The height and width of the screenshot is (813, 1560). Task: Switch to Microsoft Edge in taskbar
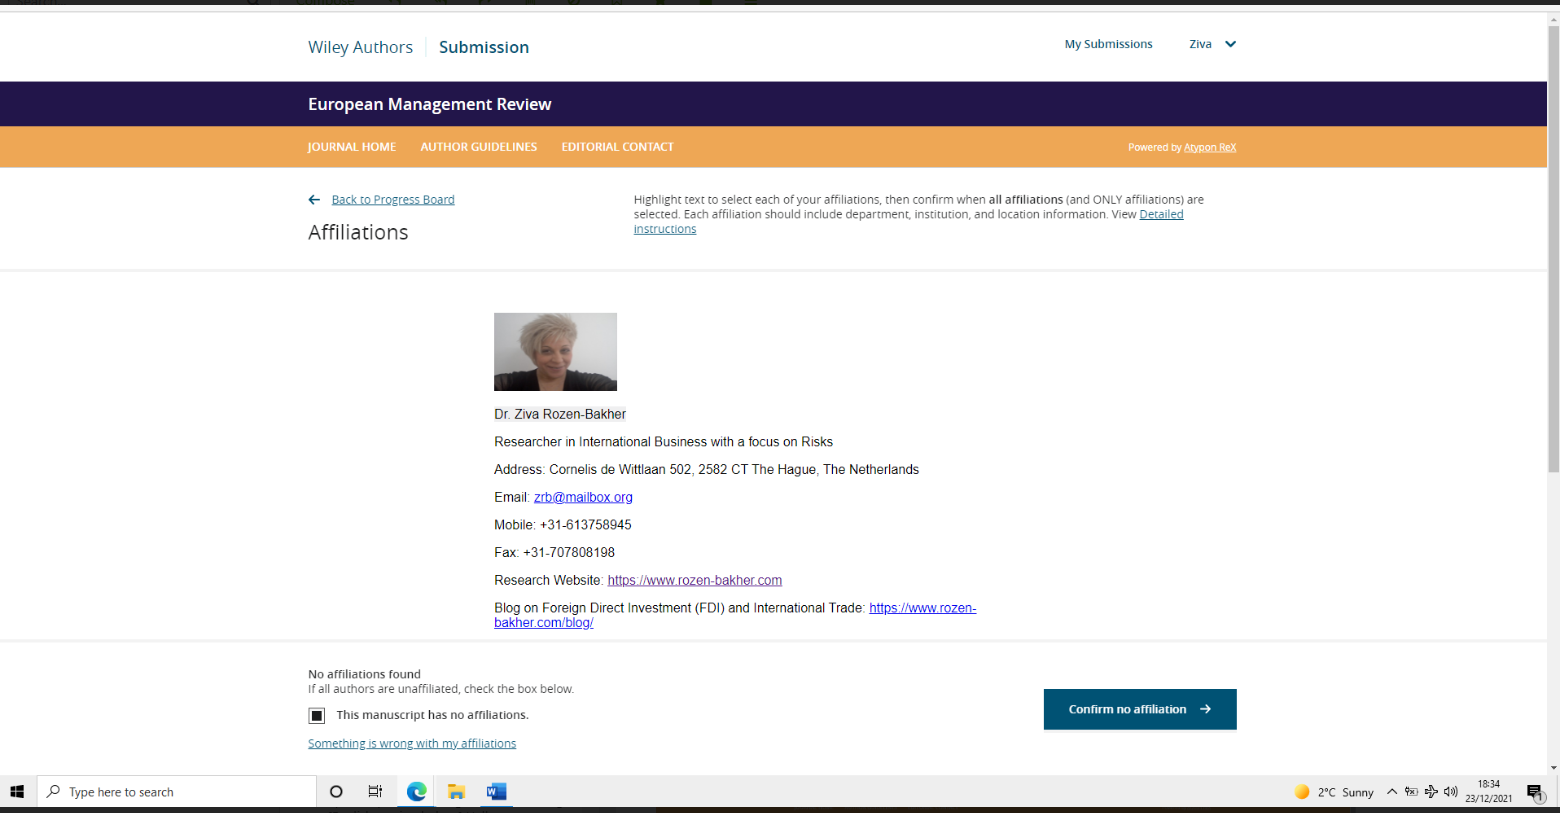pyautogui.click(x=416, y=791)
